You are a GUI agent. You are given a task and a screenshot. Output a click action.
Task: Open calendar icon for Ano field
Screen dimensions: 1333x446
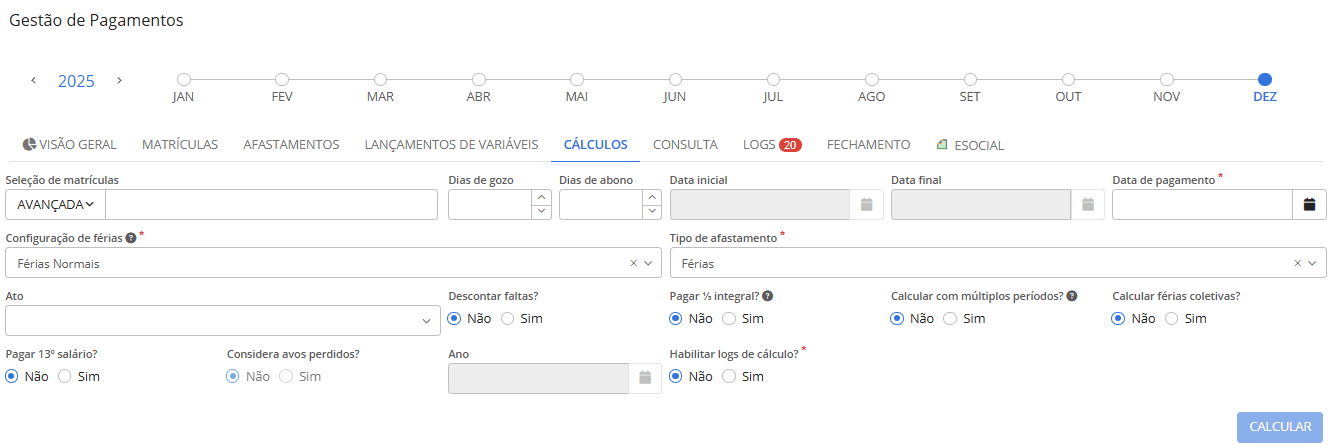tap(645, 377)
